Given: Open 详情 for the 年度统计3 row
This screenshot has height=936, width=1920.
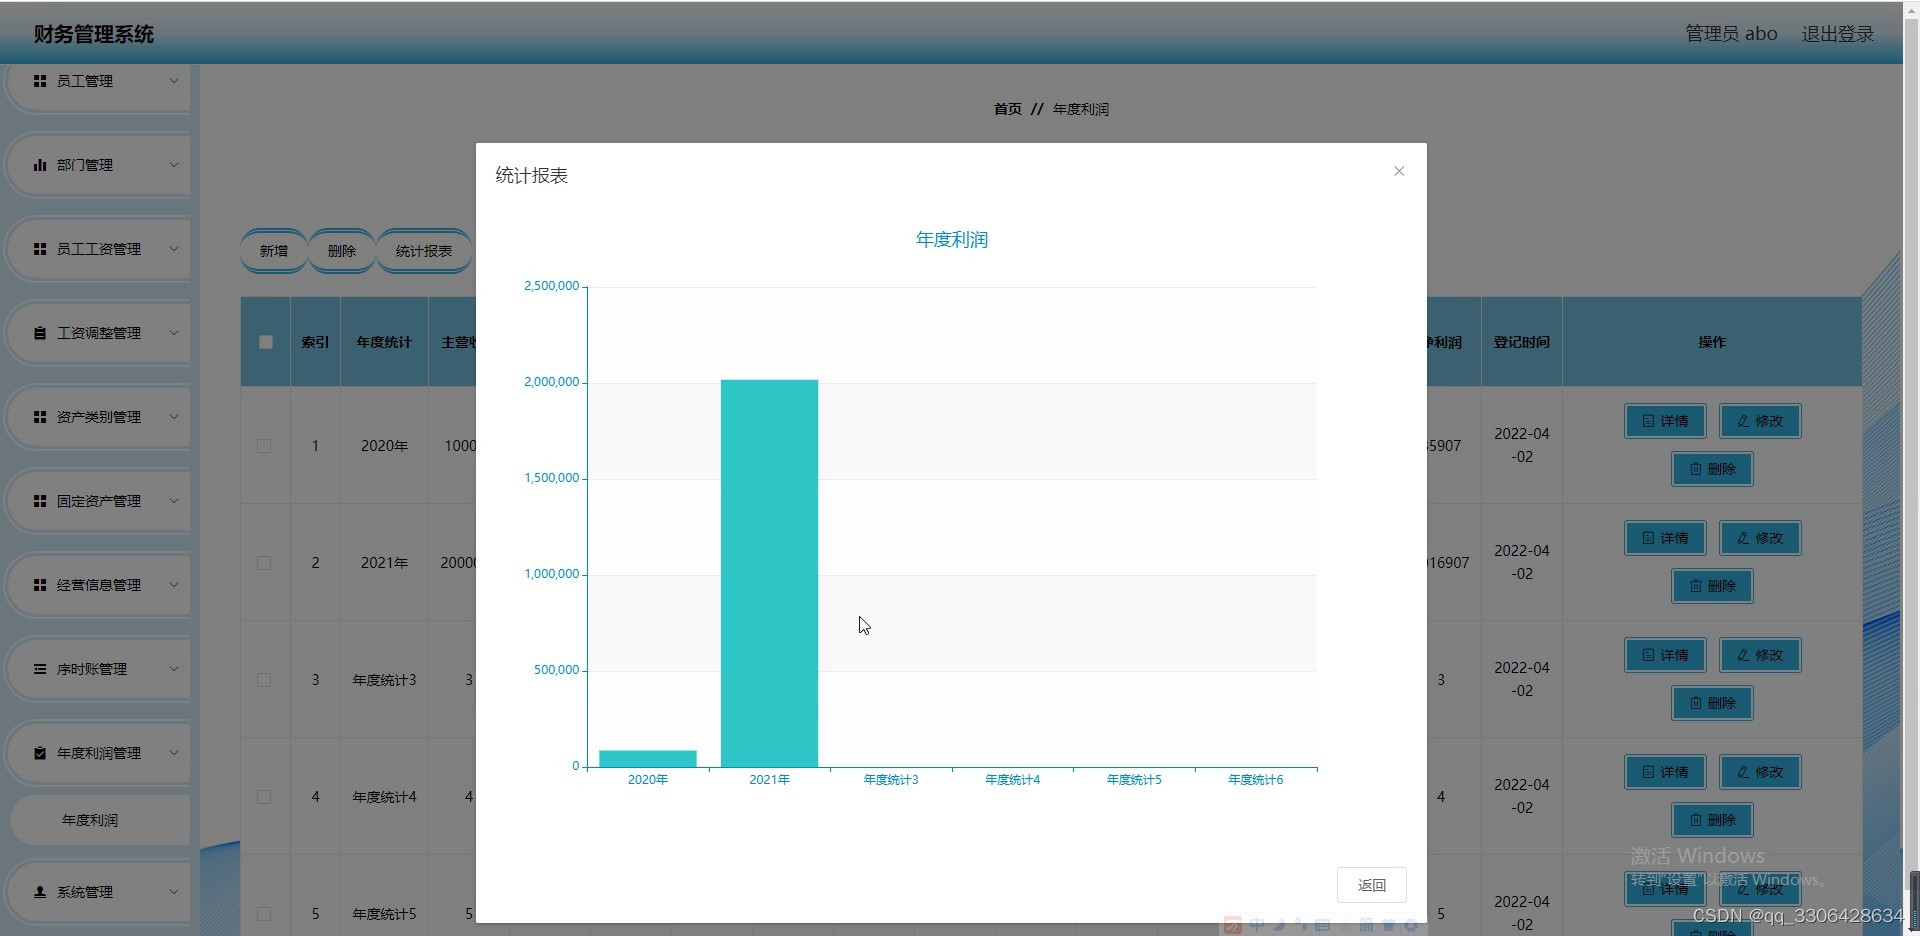Looking at the screenshot, I should coord(1665,655).
